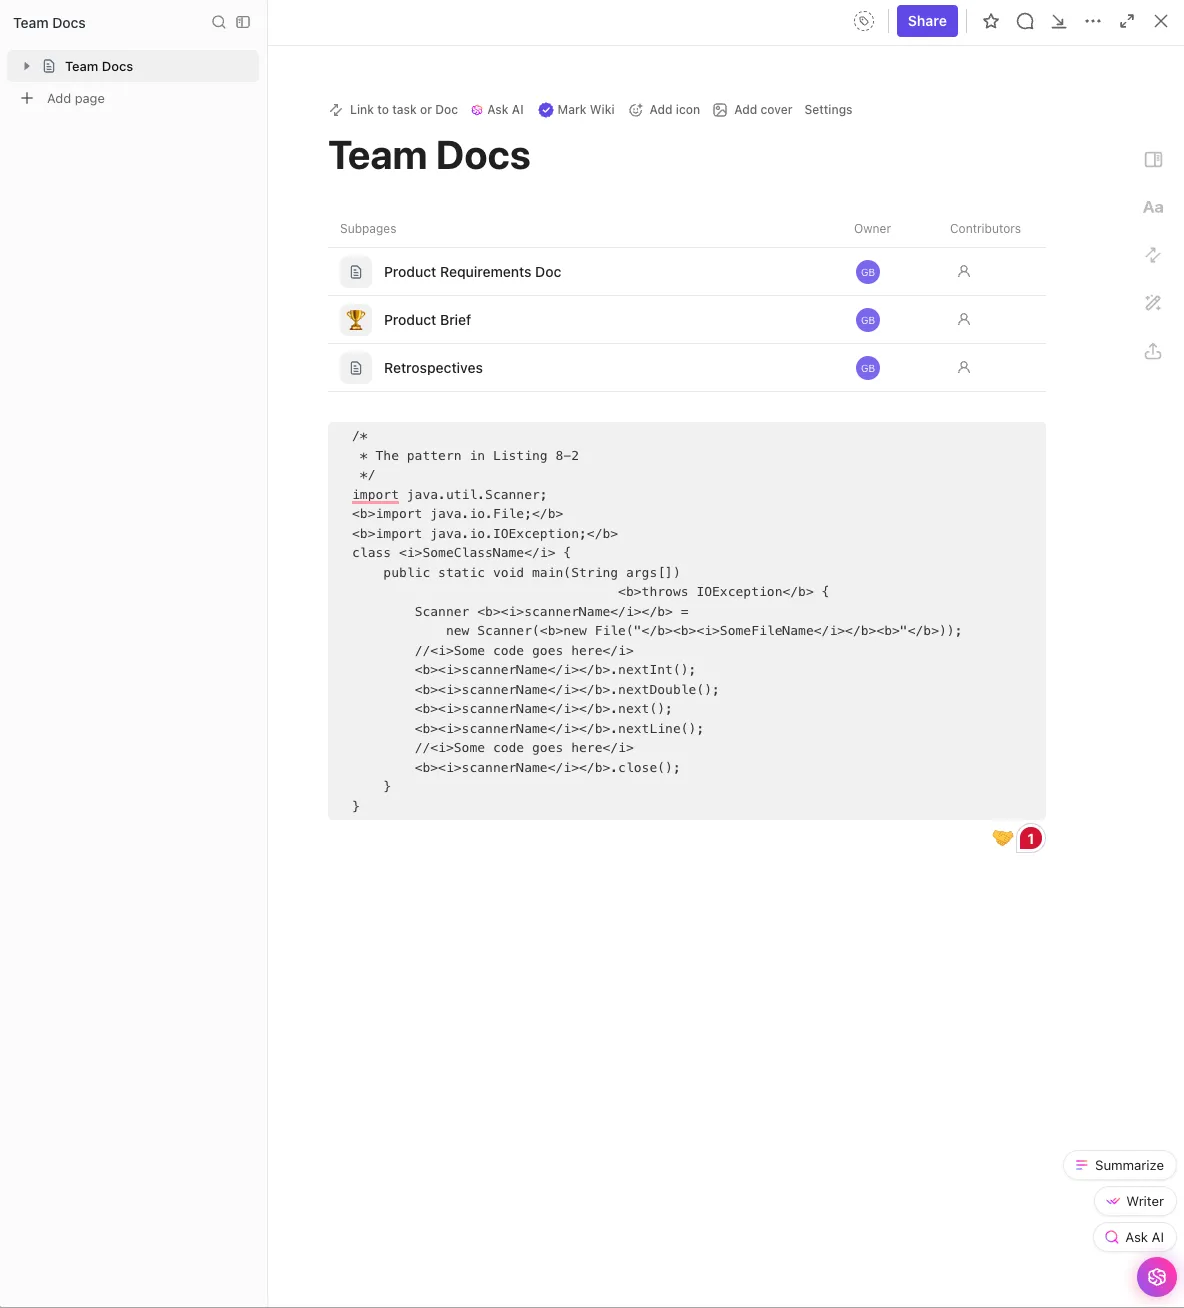Toggle Mark Wiki on this doc
1184x1308 pixels.
576,110
